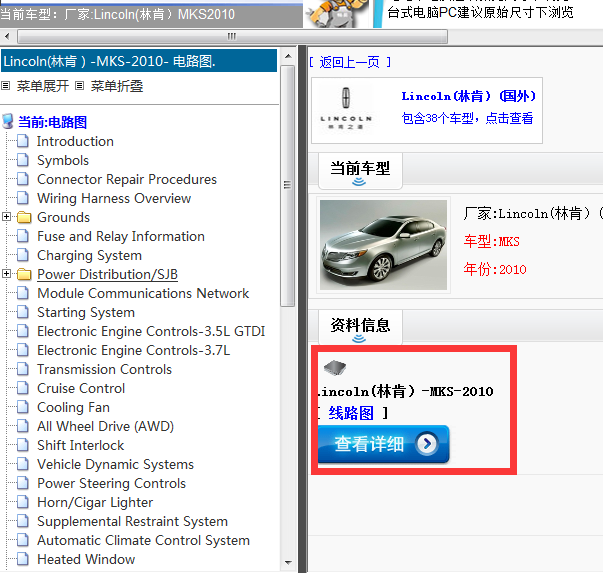This screenshot has height=573, width=603.
Task: Open Horn/Cigar Lighter item
Action: 95,502
